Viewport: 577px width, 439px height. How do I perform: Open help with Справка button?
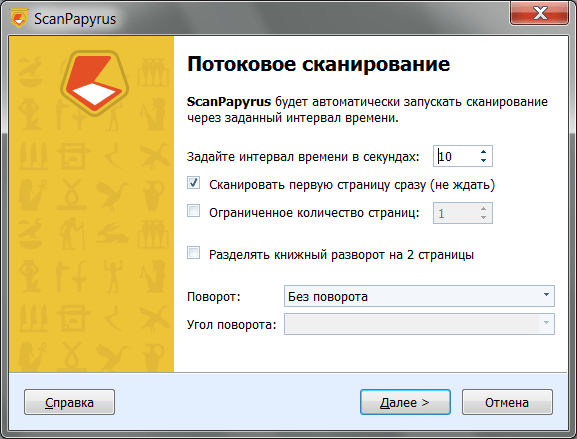point(70,402)
